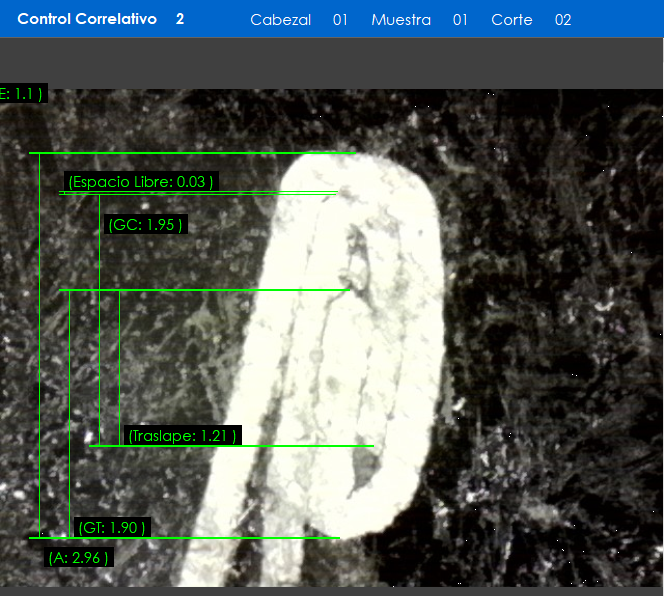The image size is (664, 596).
Task: Select the 01 value next to Cabezal
Action: pyautogui.click(x=340, y=20)
